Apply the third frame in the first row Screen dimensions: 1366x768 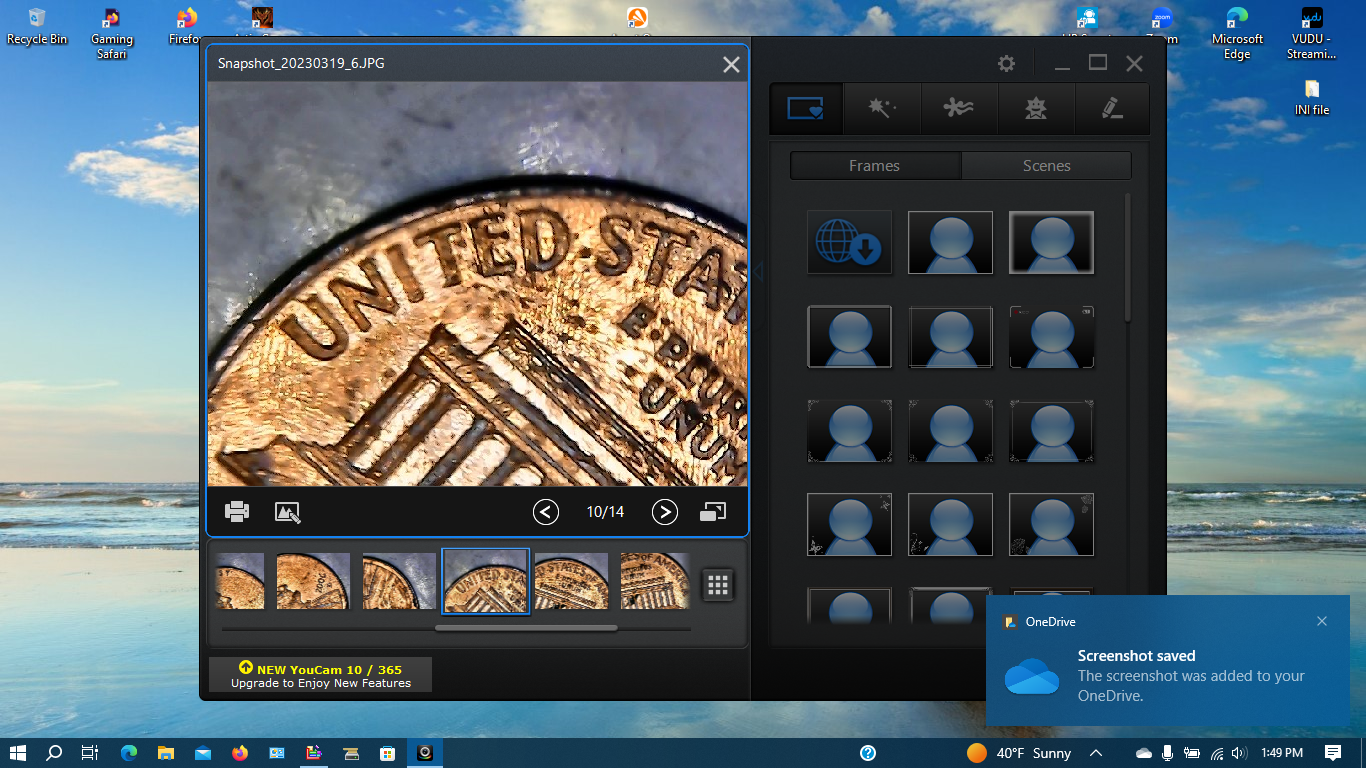point(1051,242)
